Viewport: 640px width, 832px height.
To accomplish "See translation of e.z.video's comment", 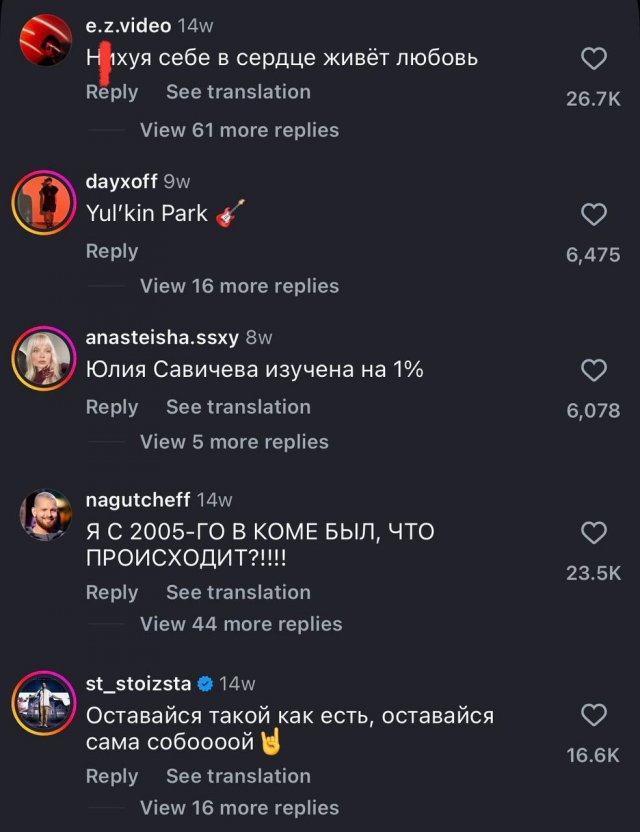I will 238,91.
